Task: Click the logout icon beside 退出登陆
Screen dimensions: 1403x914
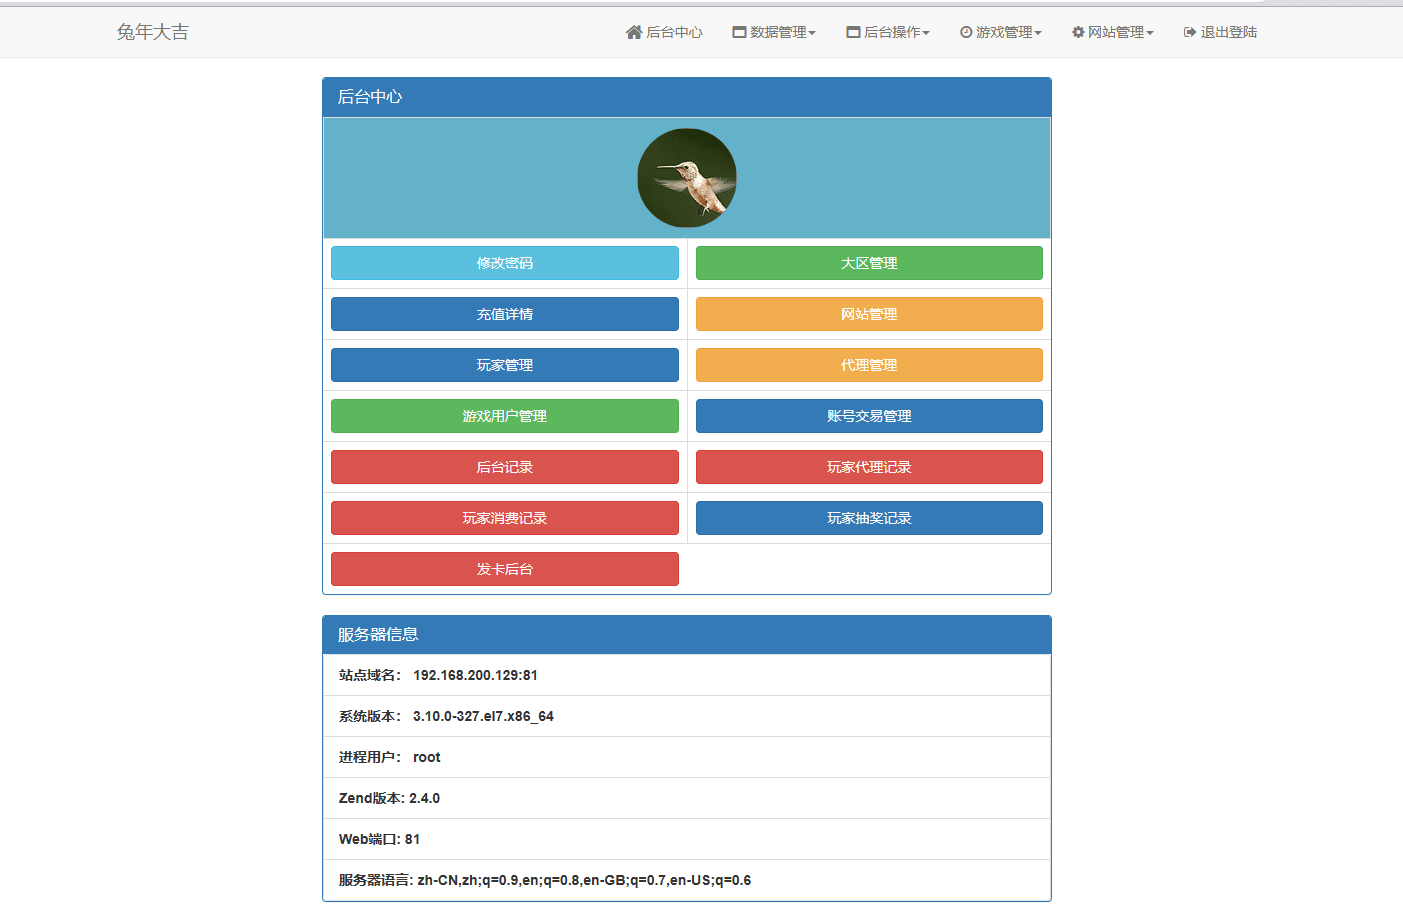Action: [1190, 32]
